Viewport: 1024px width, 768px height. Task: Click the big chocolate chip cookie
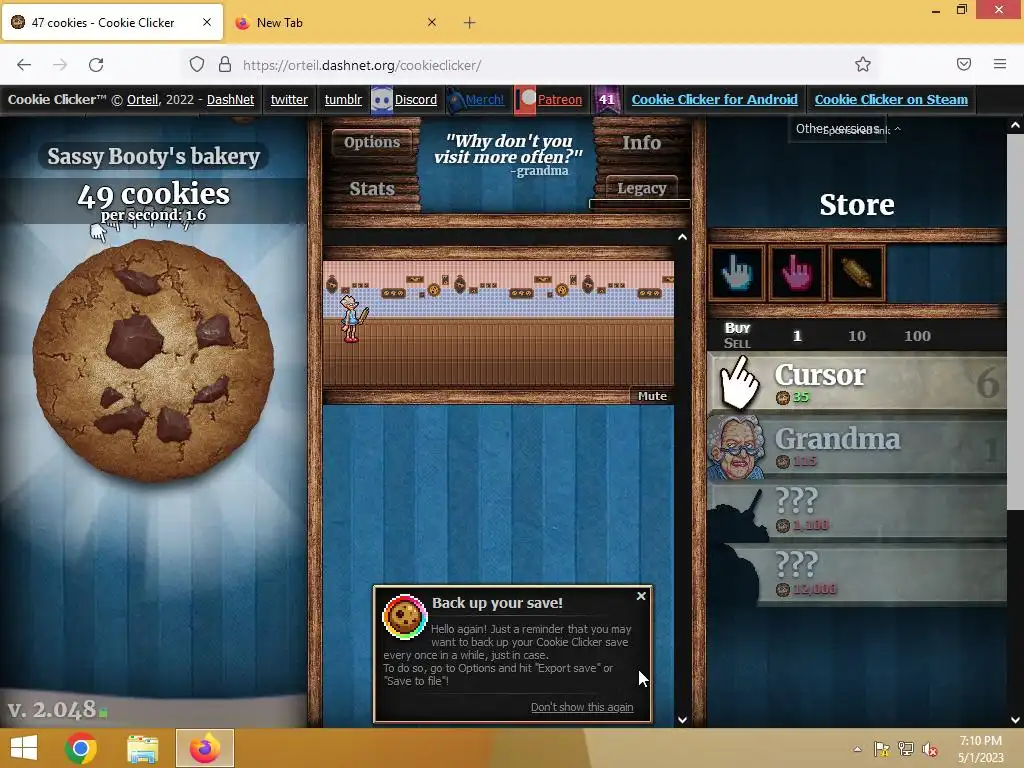point(153,360)
